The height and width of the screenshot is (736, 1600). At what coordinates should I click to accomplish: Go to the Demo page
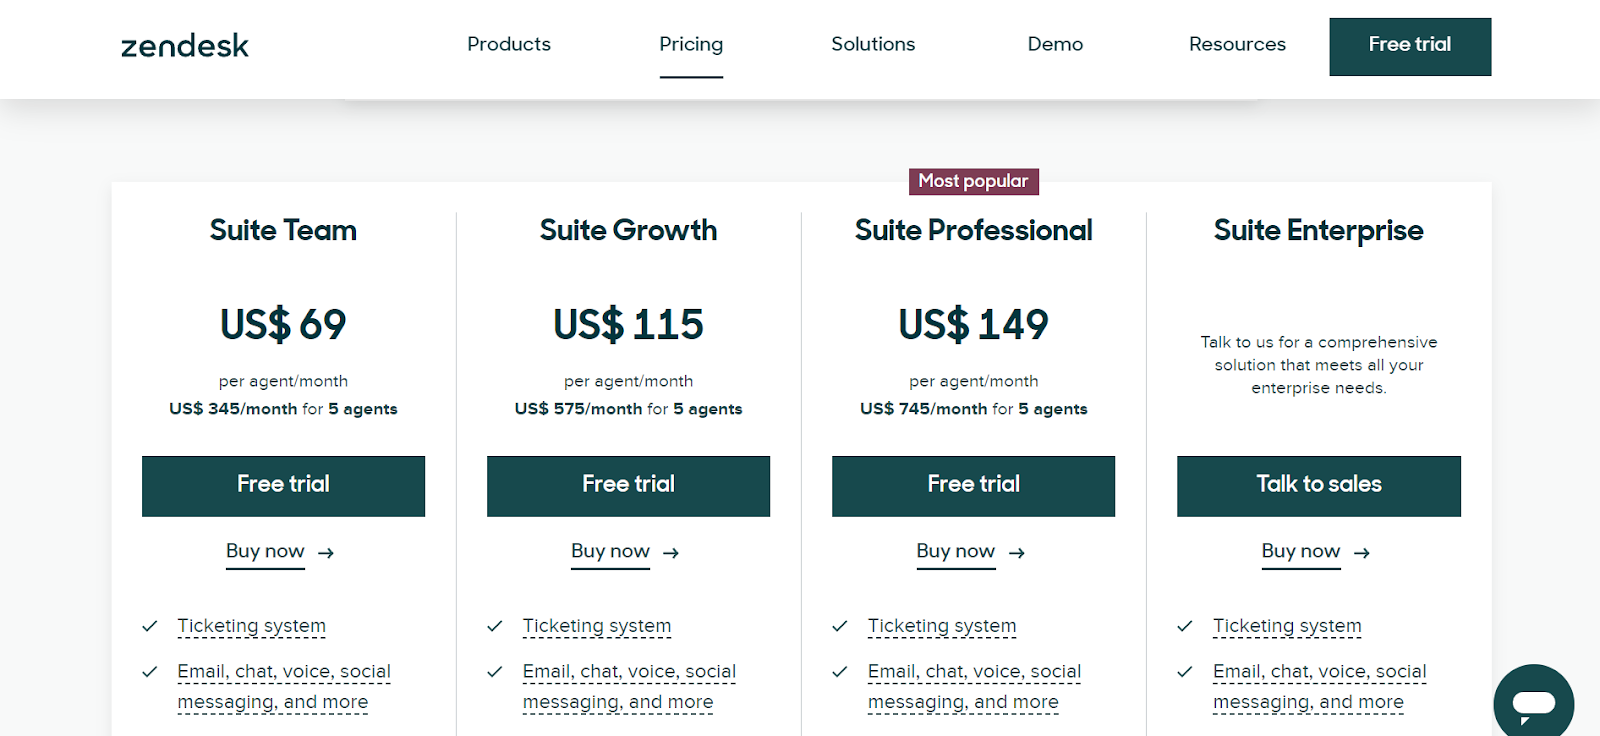(1055, 44)
